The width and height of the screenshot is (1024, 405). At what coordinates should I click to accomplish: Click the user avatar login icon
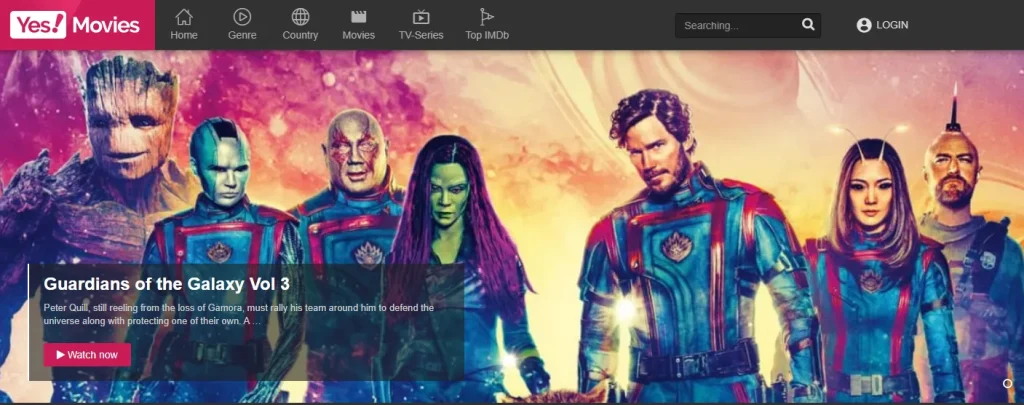click(864, 25)
